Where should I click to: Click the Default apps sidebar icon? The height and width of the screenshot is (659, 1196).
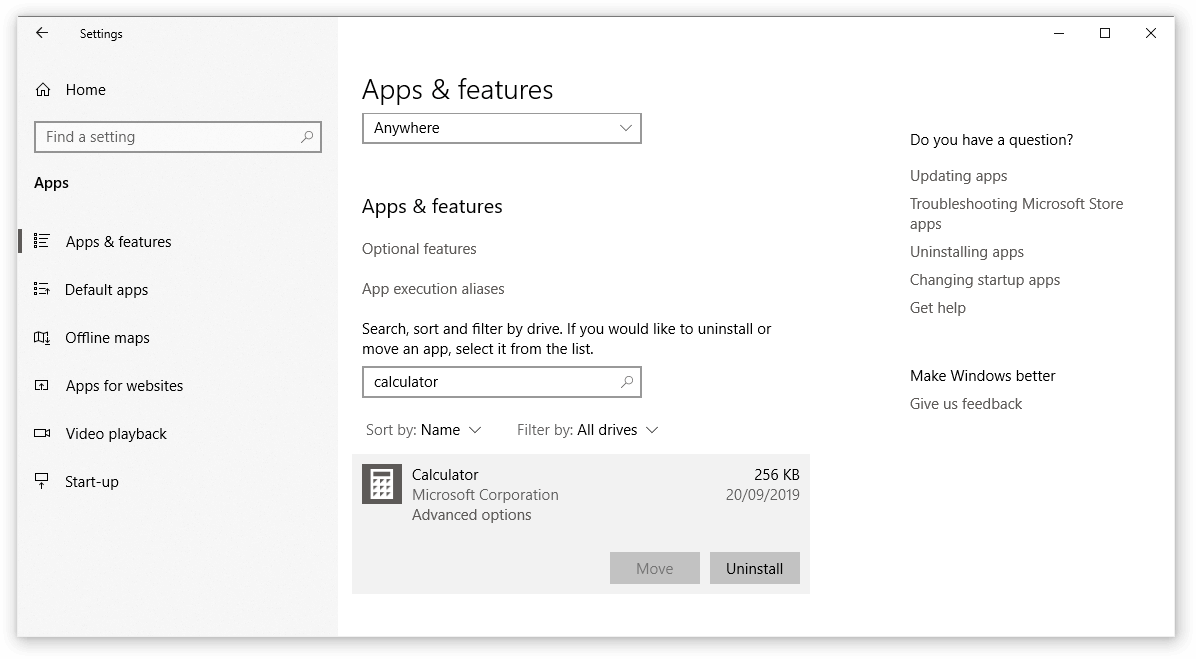pos(42,289)
